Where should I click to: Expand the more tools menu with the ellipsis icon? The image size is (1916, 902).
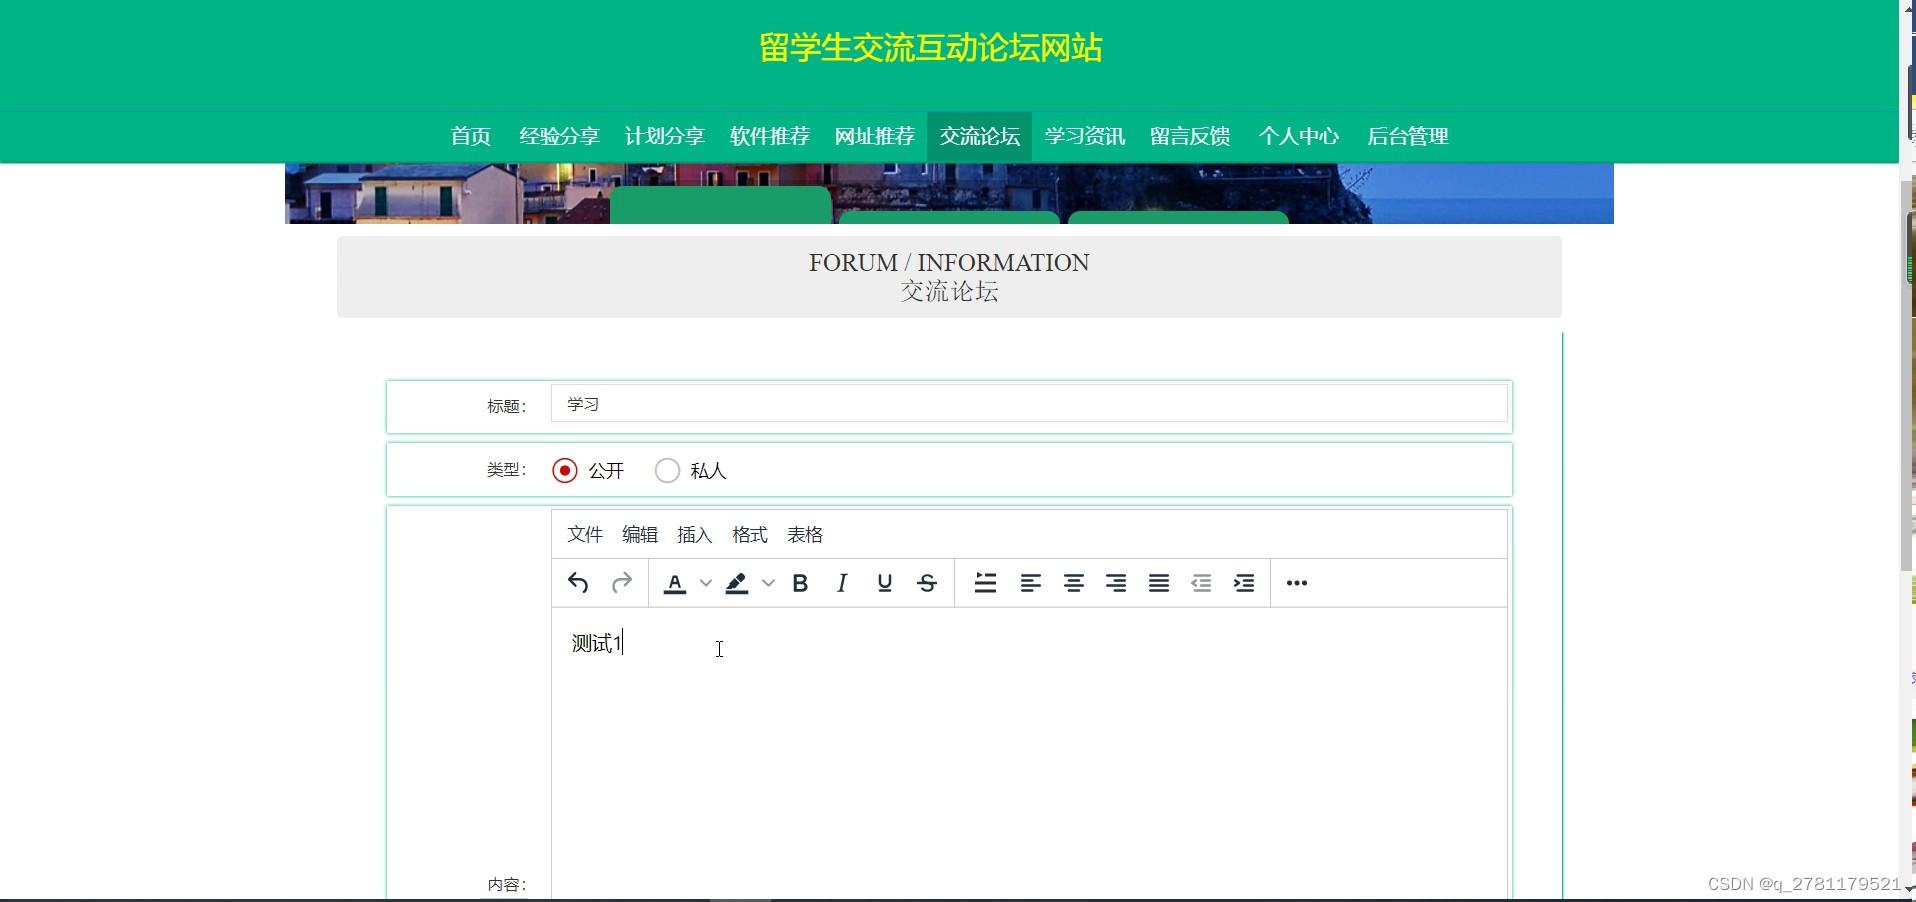click(x=1296, y=584)
